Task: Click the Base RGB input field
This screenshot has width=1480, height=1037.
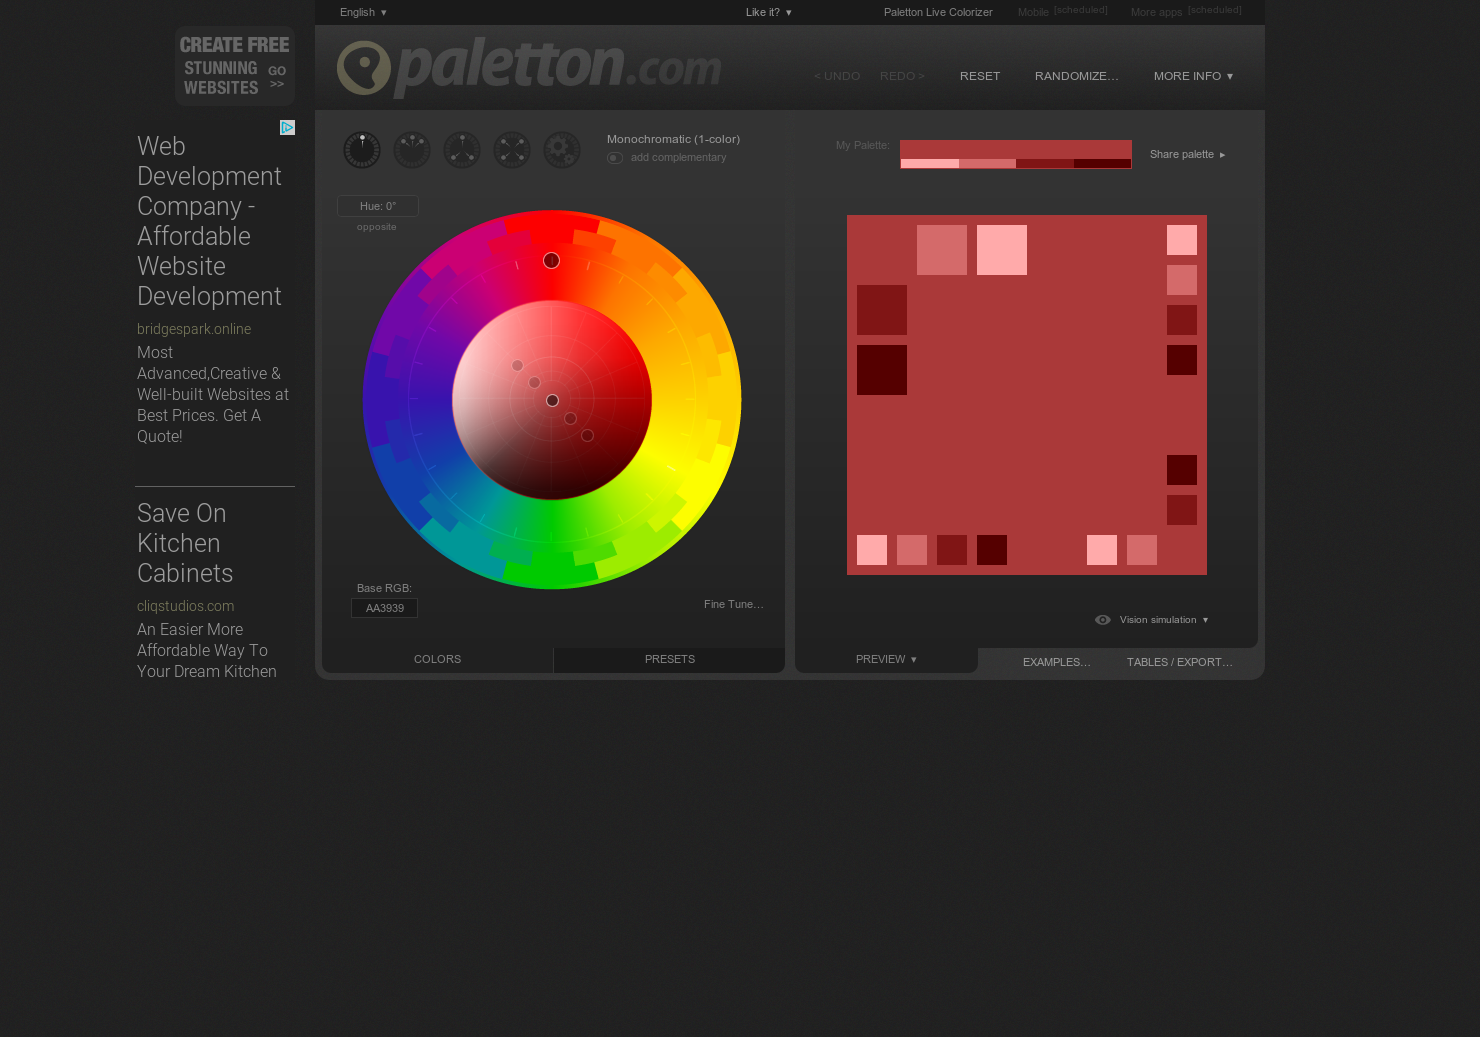Action: (384, 607)
